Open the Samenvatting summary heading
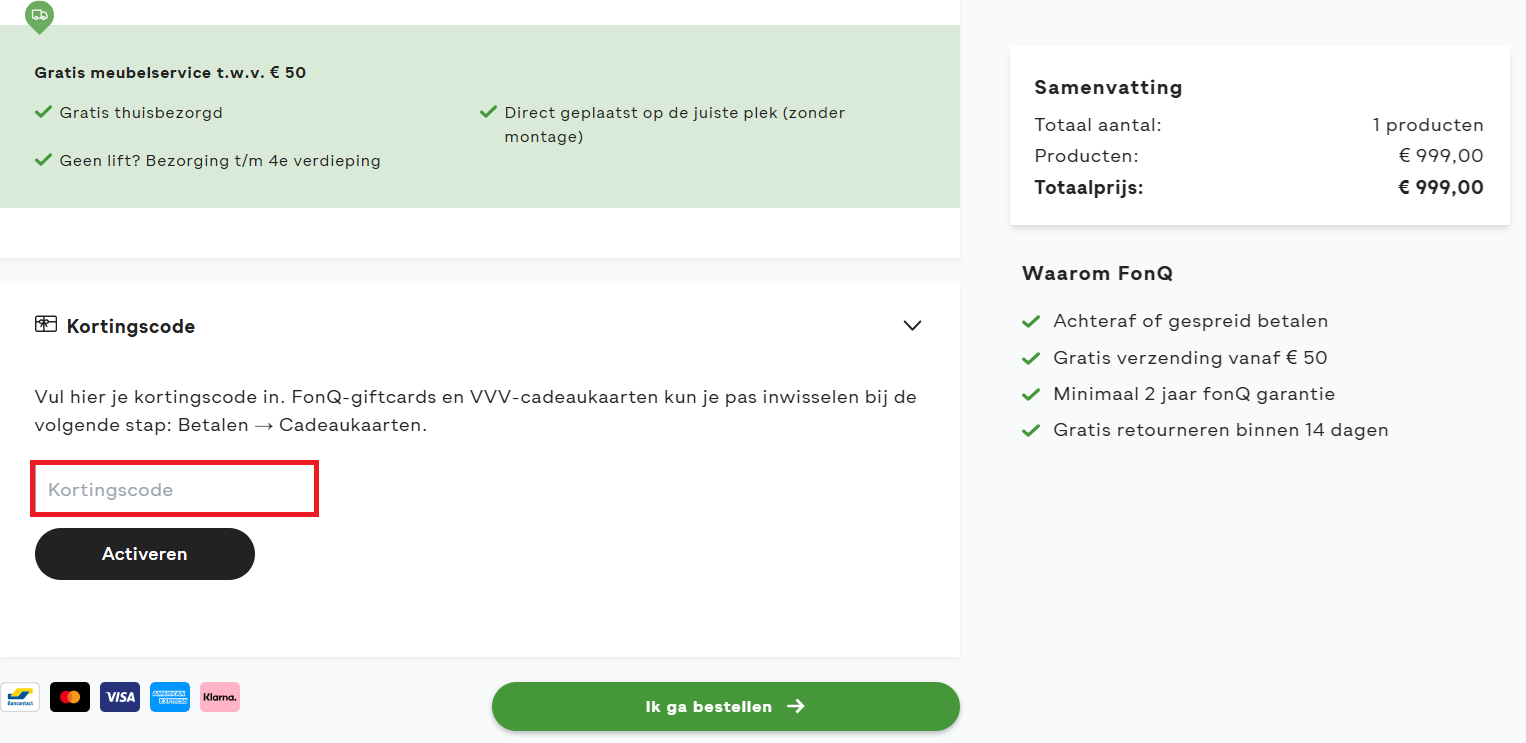Screen dimensions: 1526x743 tap(1108, 87)
